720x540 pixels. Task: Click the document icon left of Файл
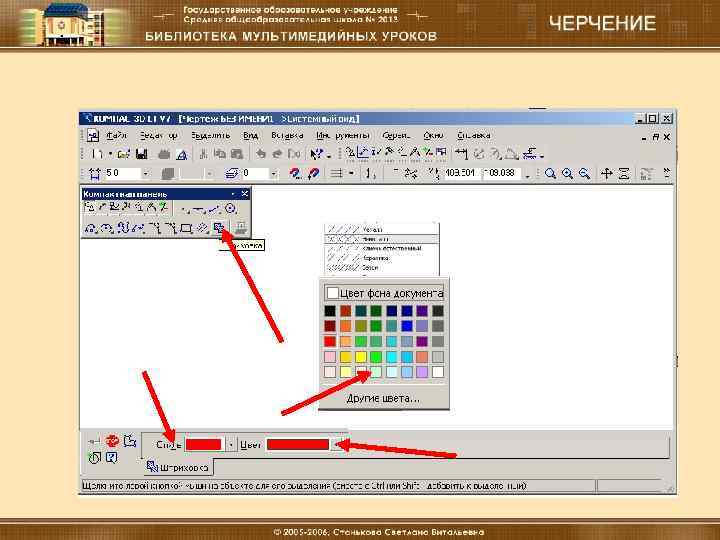(x=93, y=135)
